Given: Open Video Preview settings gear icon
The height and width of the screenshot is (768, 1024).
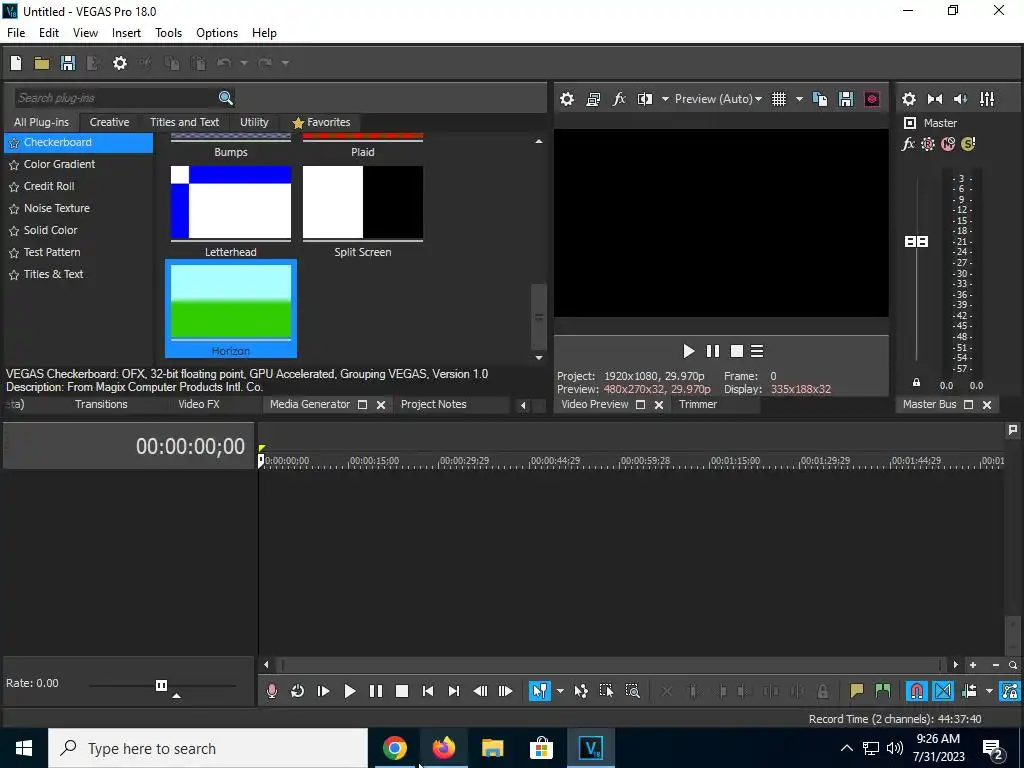Looking at the screenshot, I should point(567,99).
